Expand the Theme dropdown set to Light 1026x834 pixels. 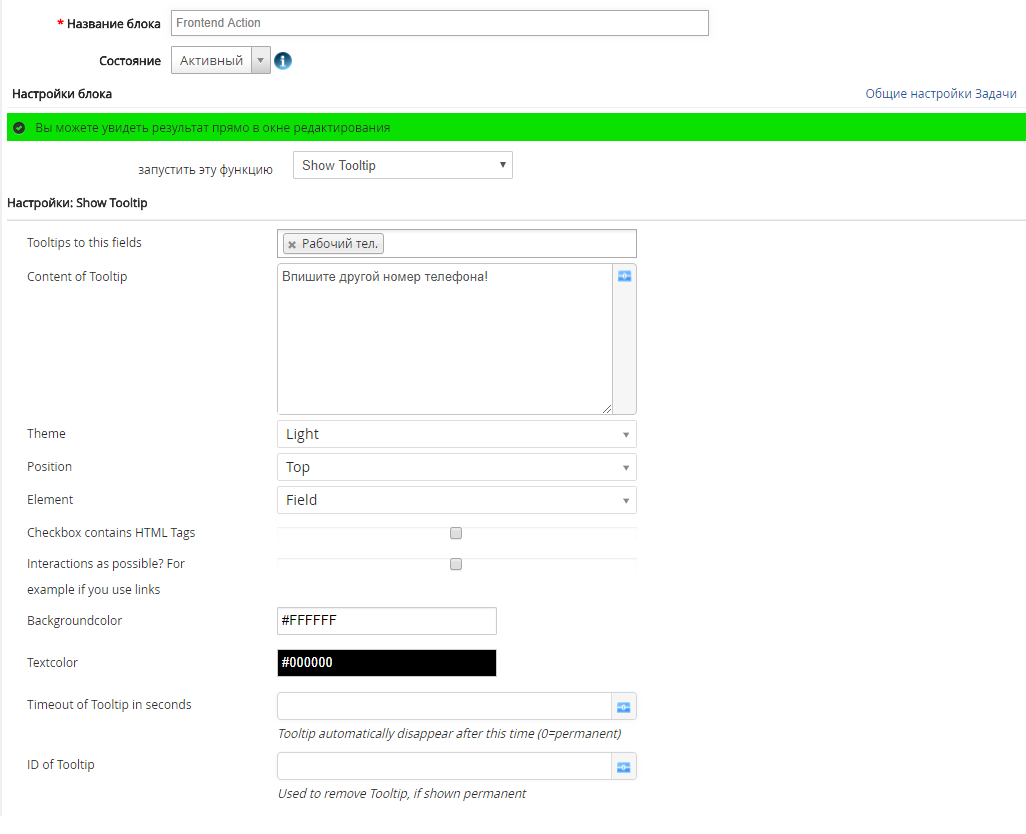tap(456, 434)
